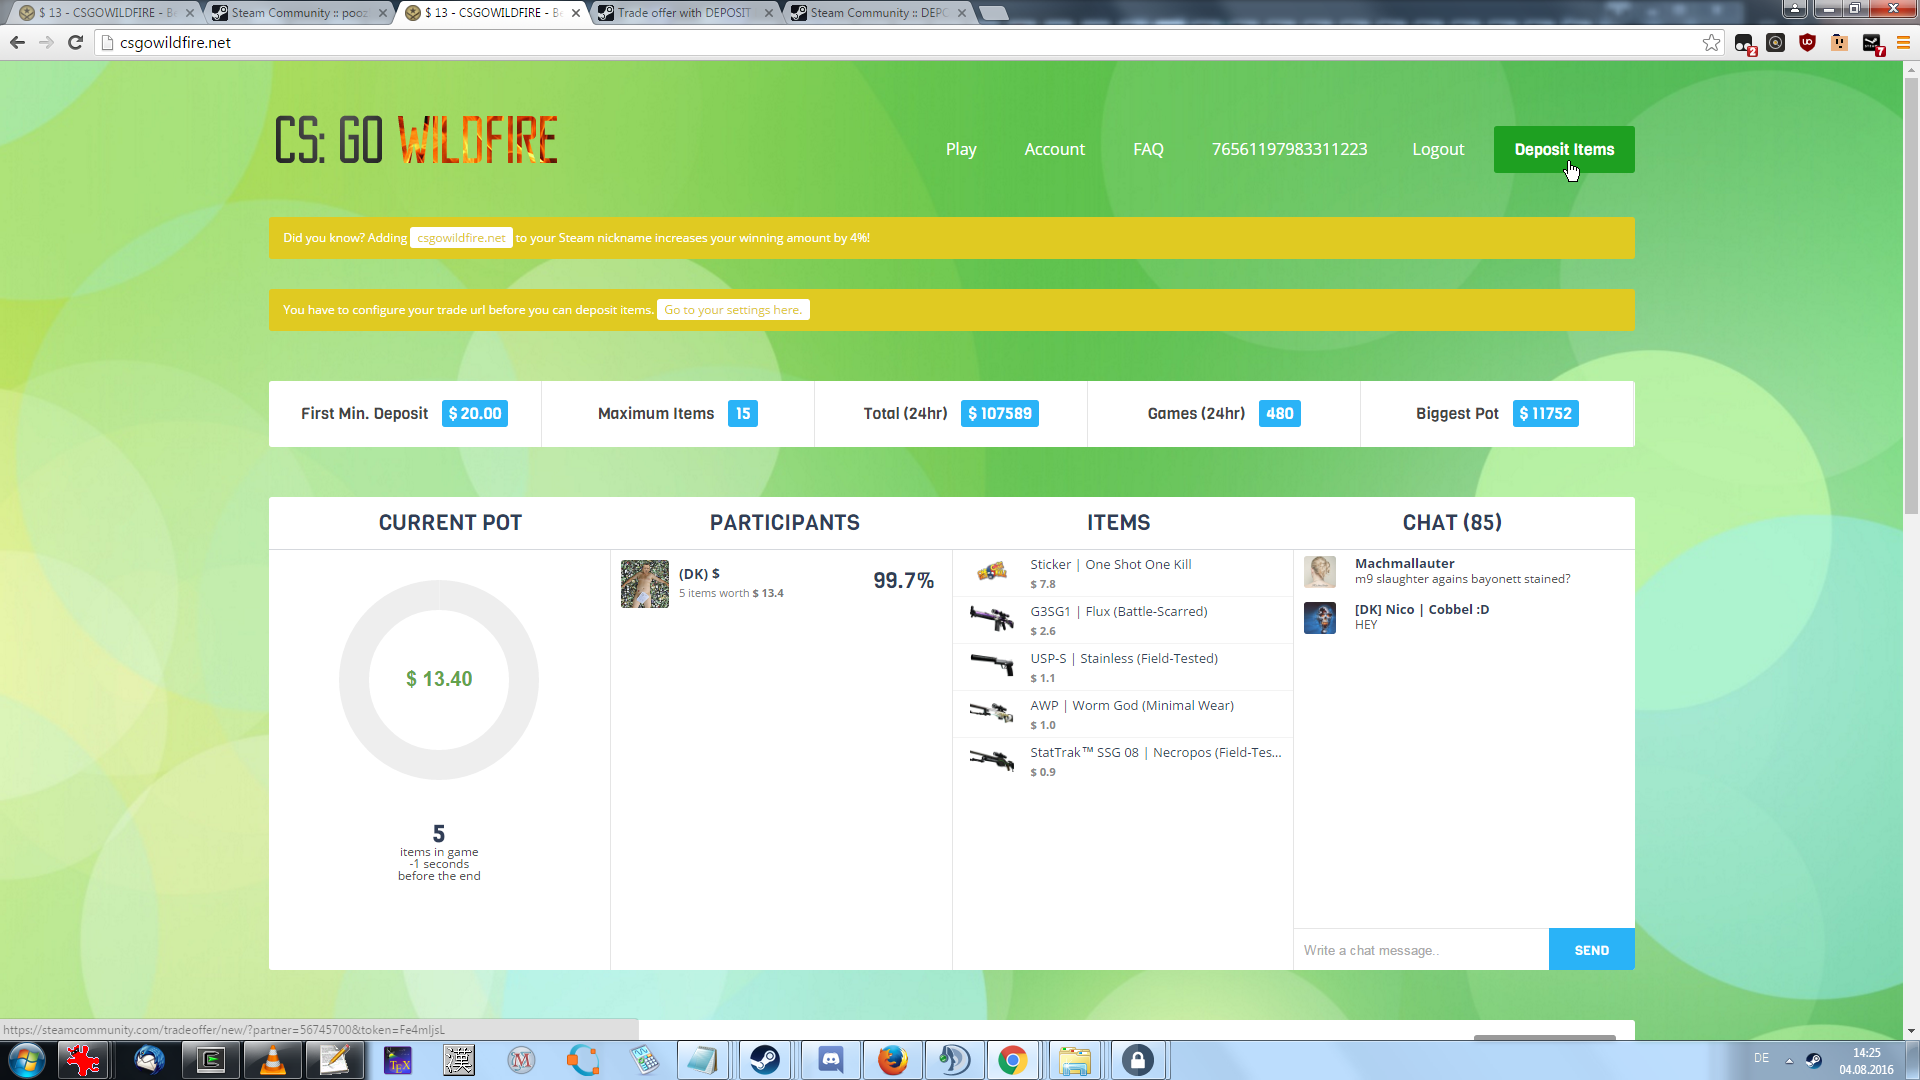Bookmark the page with the star icon
The image size is (1920, 1080).
(1711, 43)
